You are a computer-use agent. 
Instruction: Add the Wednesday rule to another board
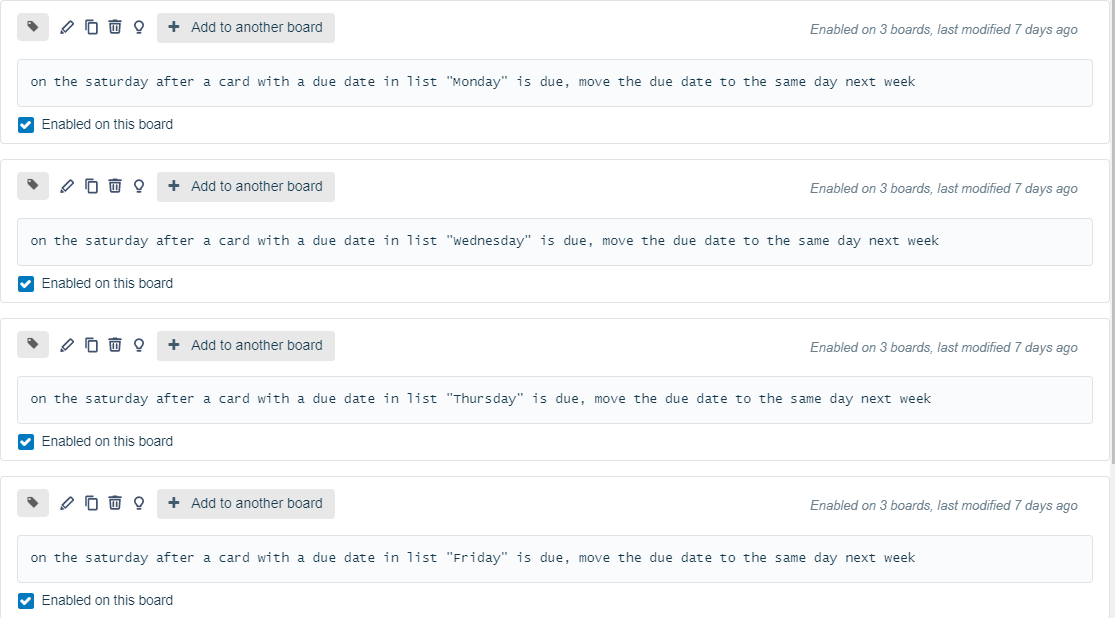pyautogui.click(x=245, y=186)
